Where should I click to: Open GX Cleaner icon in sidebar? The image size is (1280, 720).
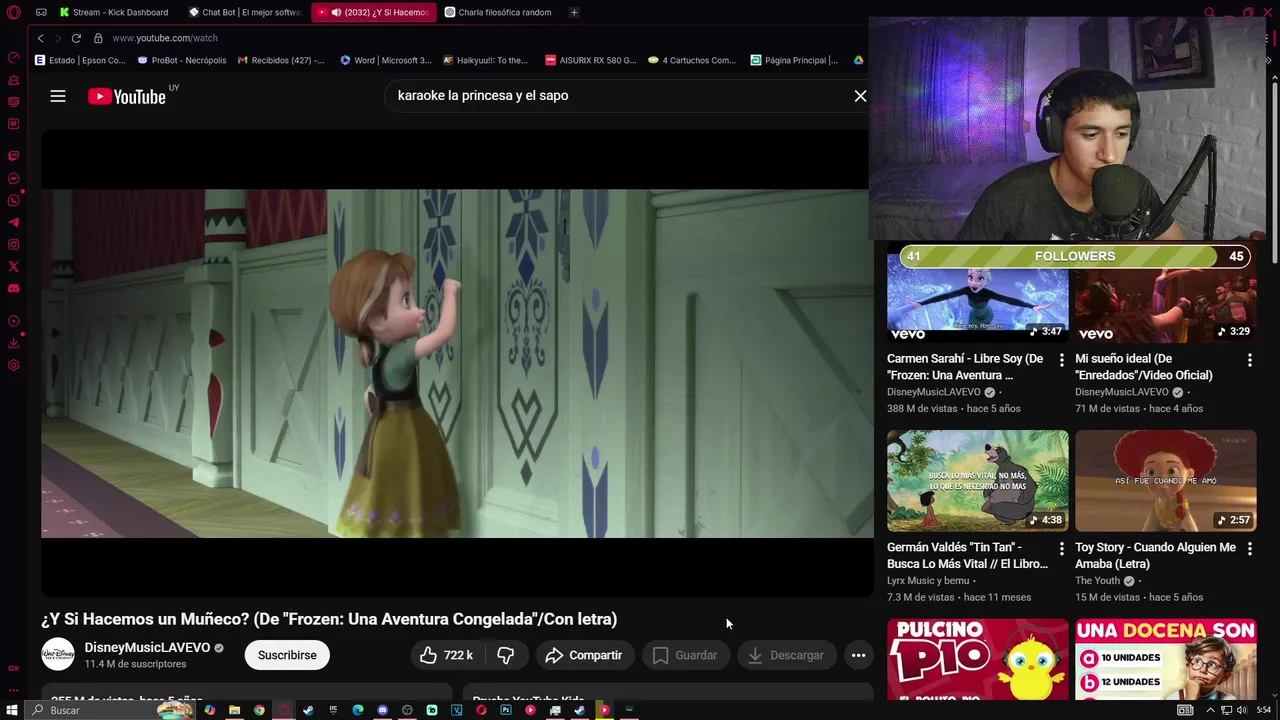[14, 80]
